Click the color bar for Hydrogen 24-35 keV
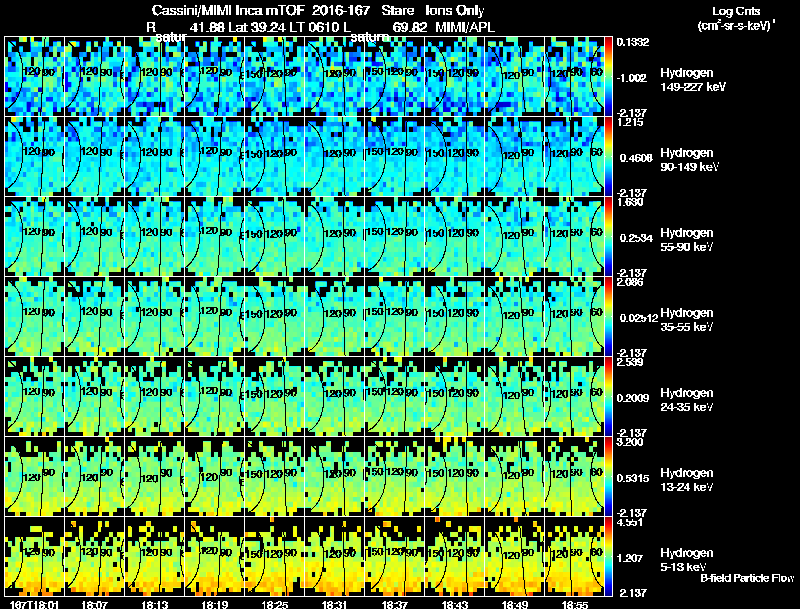 608,396
